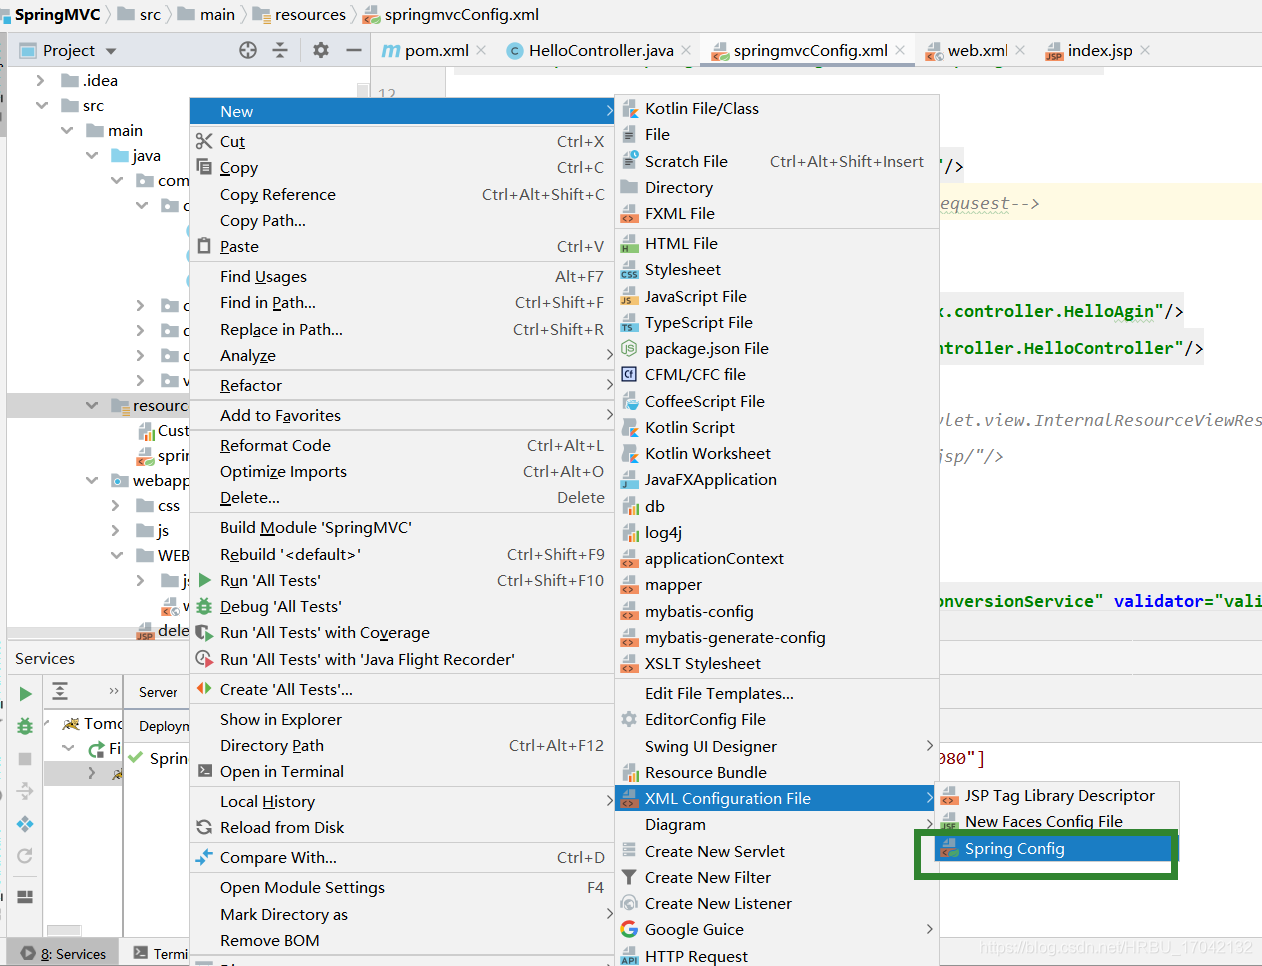Viewport: 1262px width, 966px height.
Task: Open the Google Guice submenu arrow
Action: (x=929, y=929)
